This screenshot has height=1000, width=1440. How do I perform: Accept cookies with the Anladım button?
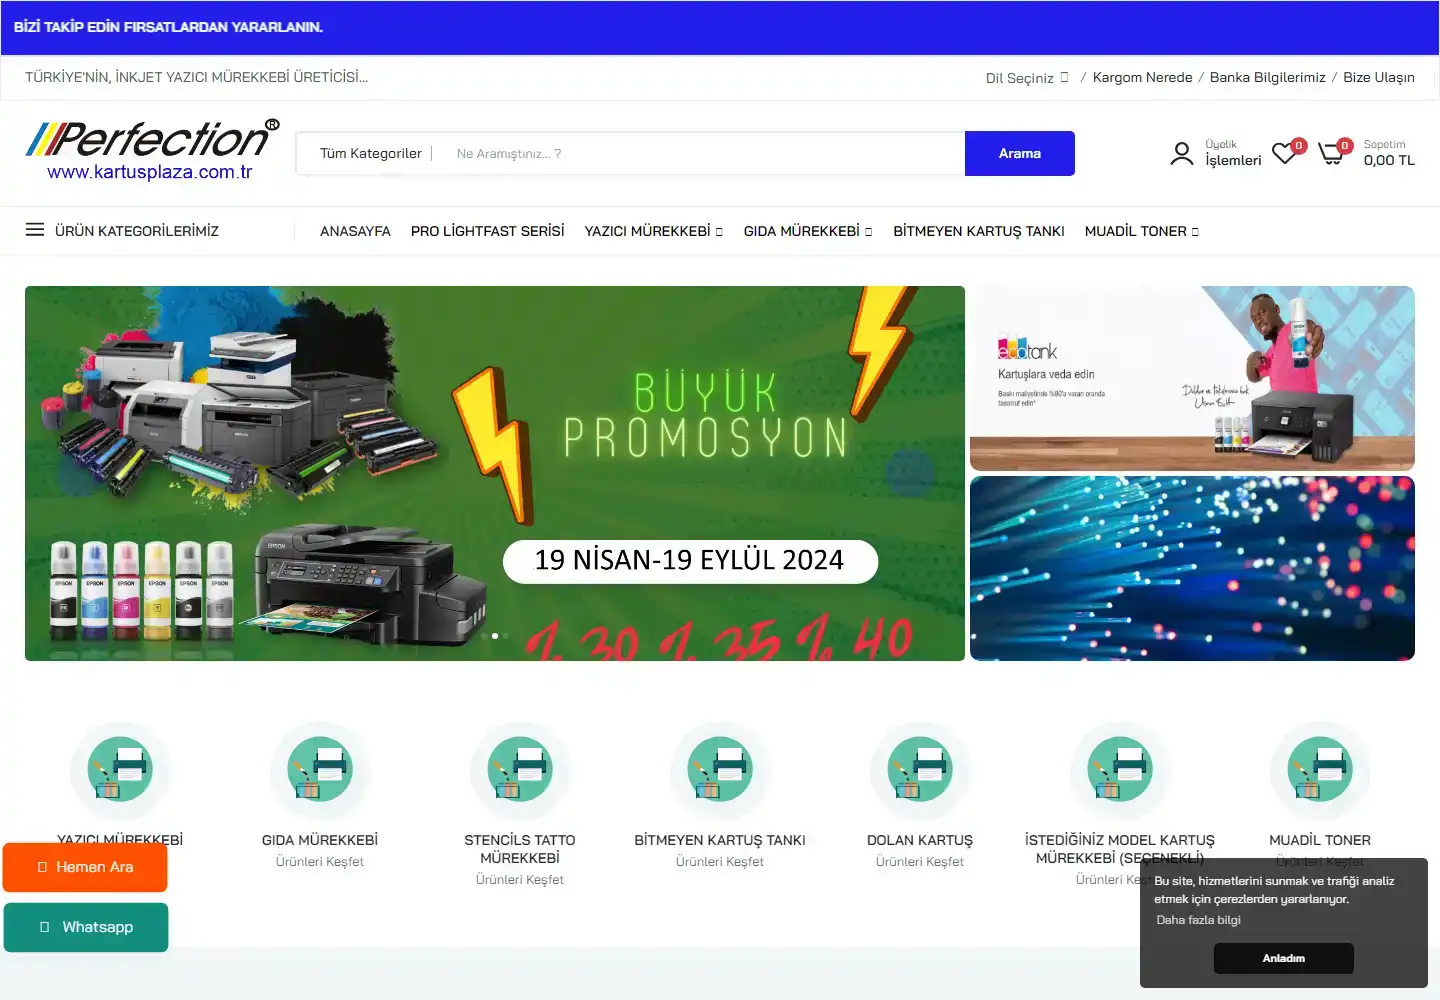click(1284, 958)
